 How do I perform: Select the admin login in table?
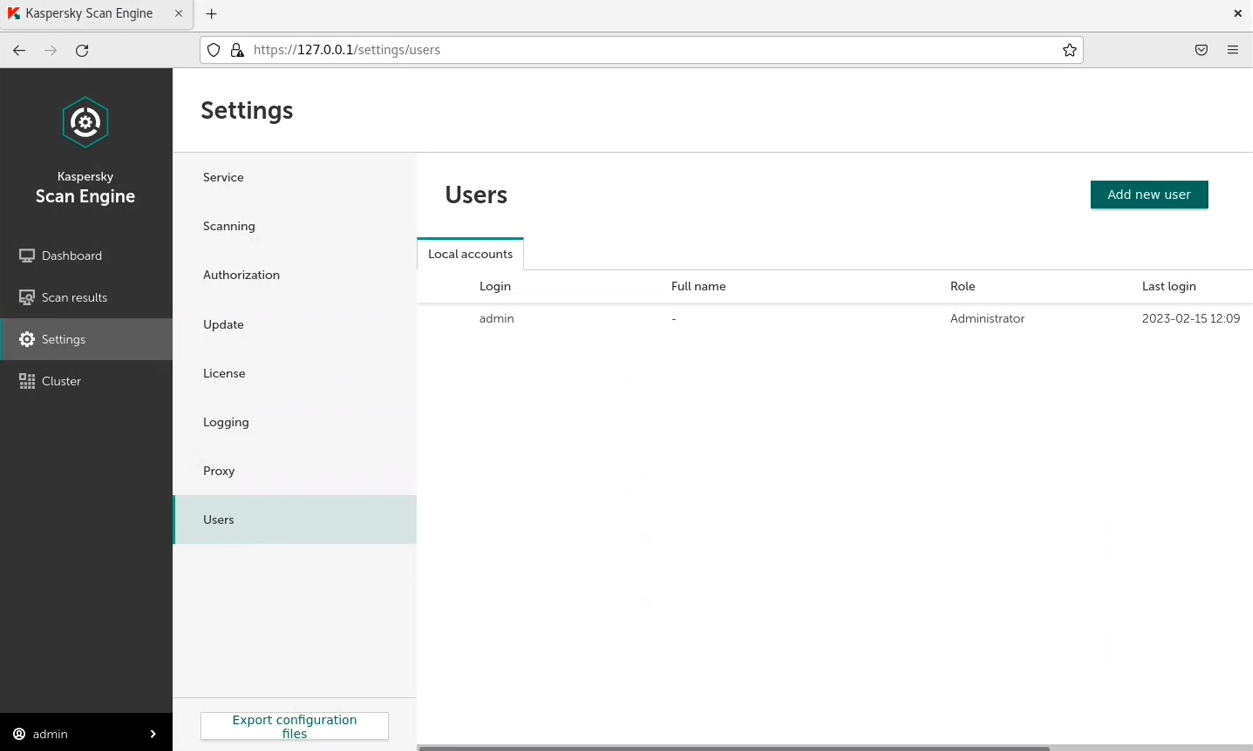pyautogui.click(x=496, y=319)
